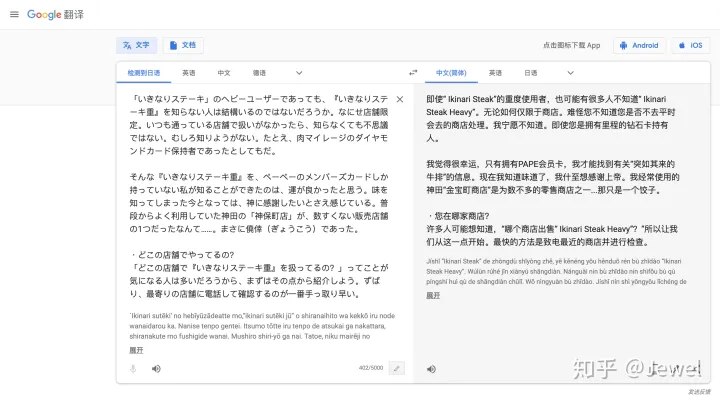Swap source and target languages

(413, 73)
